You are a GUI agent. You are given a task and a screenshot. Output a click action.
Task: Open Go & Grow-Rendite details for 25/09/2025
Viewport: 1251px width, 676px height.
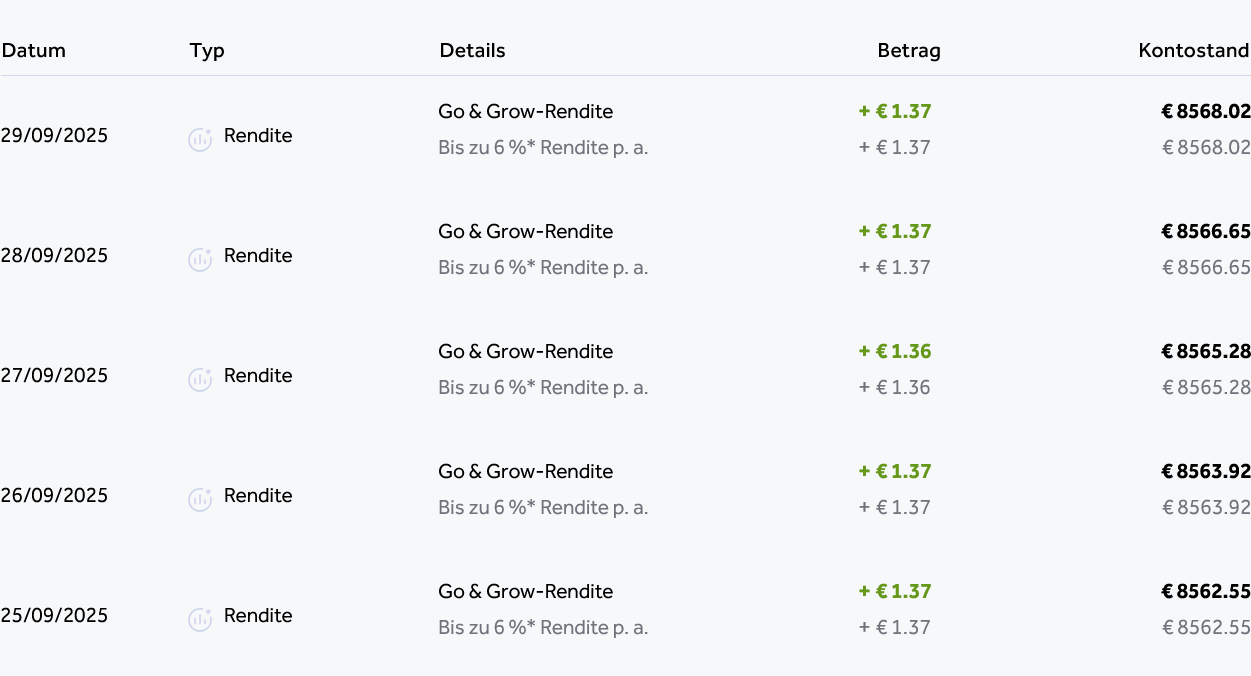click(x=525, y=592)
